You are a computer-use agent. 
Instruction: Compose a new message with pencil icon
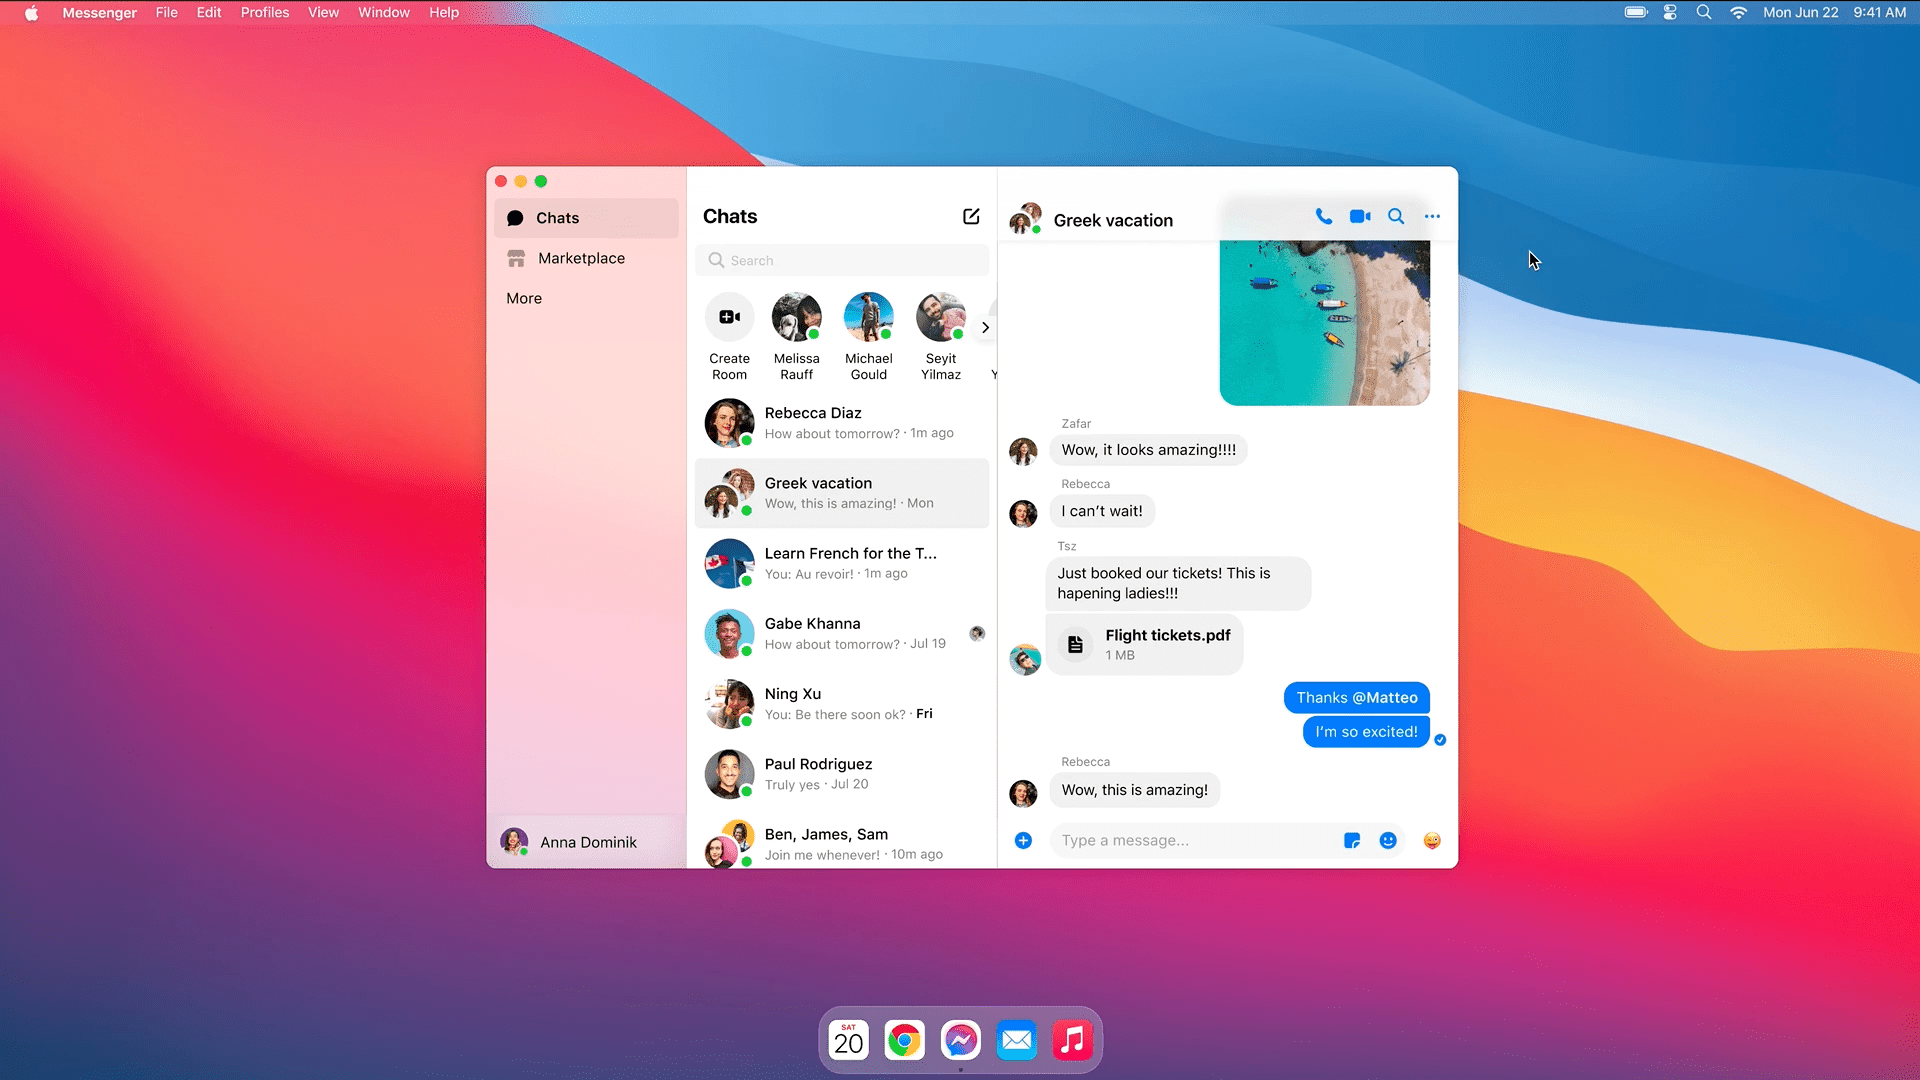(x=971, y=216)
